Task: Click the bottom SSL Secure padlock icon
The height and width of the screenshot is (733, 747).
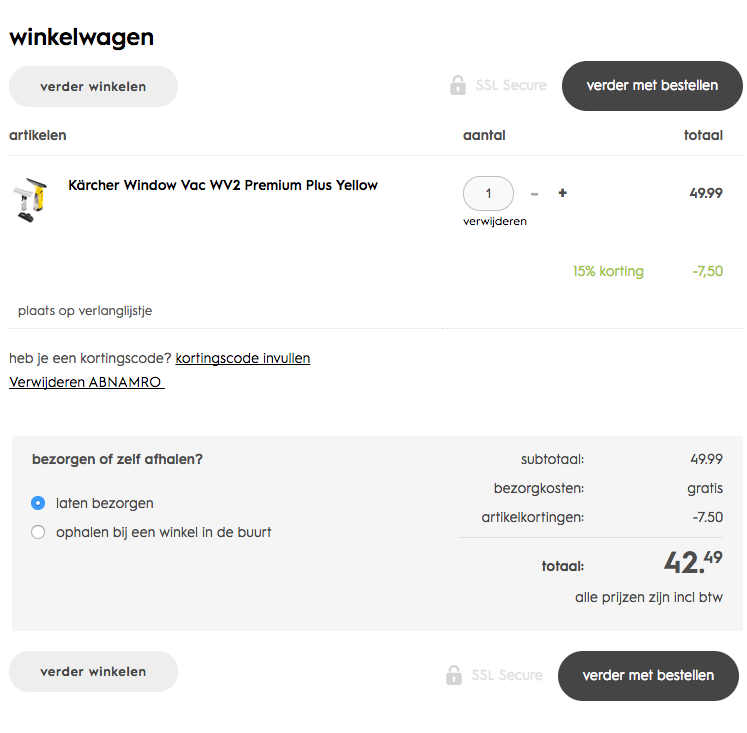Action: 454,675
